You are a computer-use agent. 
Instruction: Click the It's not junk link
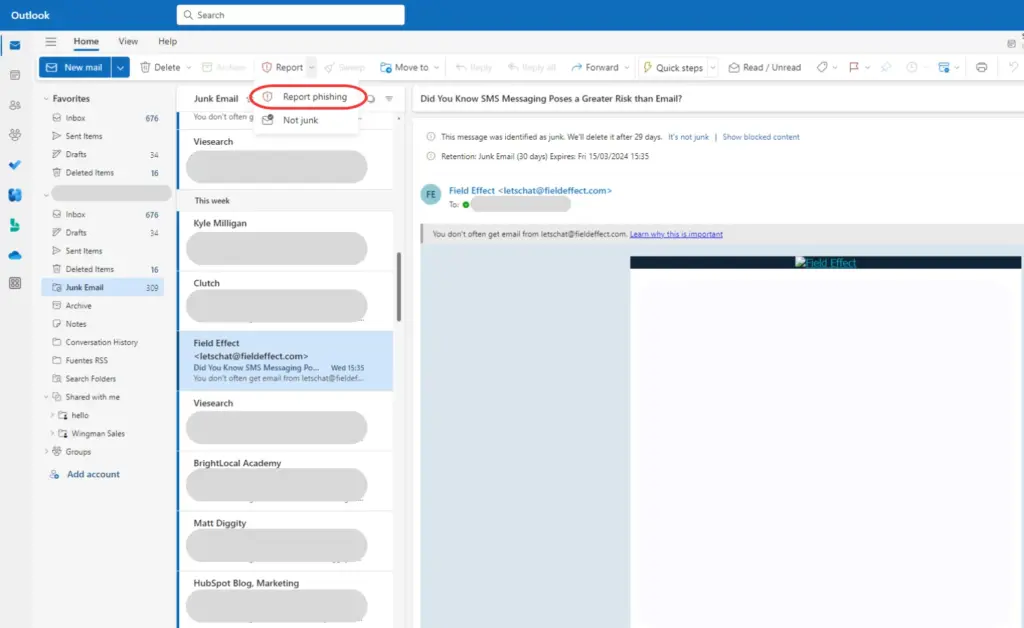[688, 137]
